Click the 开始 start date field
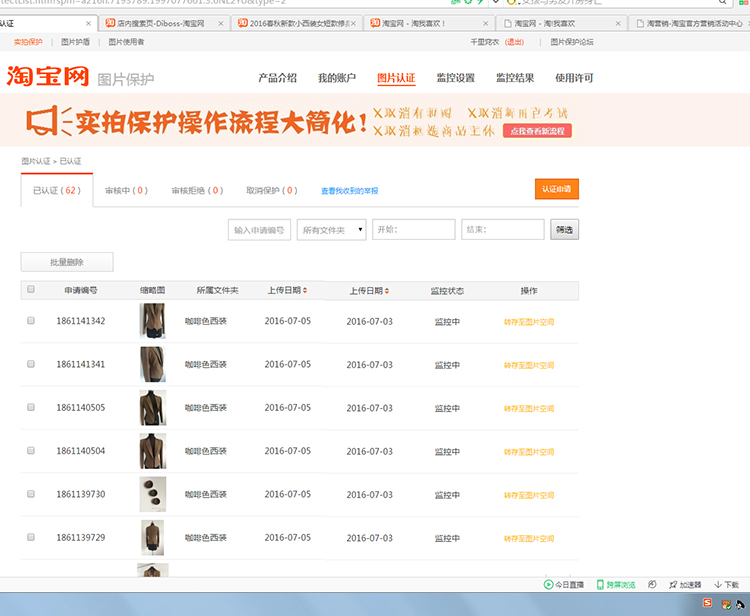This screenshot has width=750, height=616. tap(413, 230)
